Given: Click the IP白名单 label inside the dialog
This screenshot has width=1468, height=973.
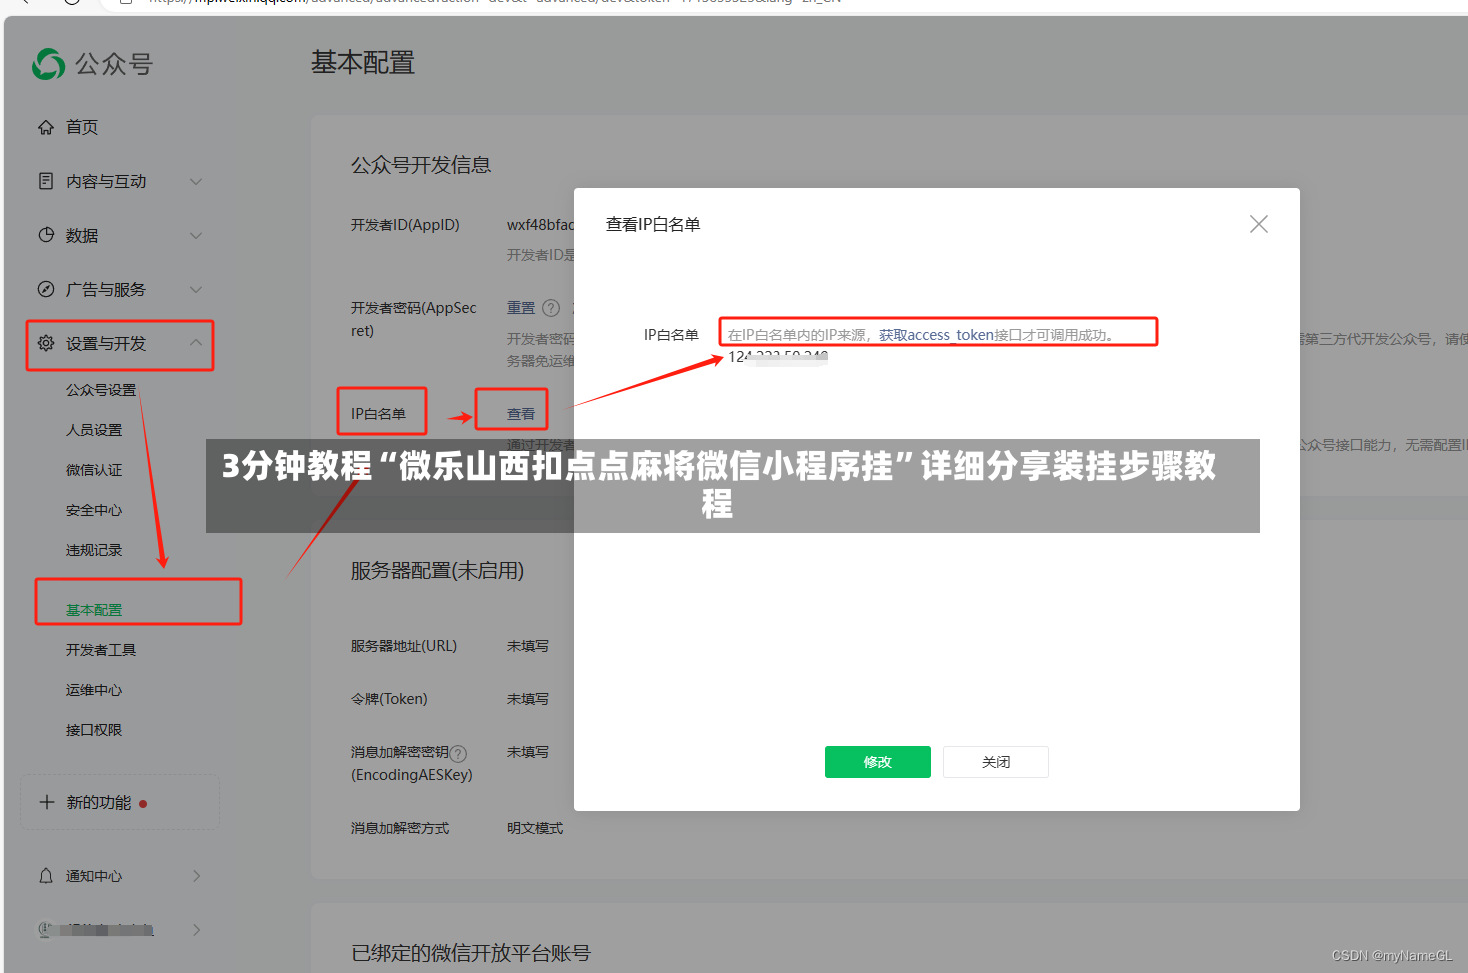Looking at the screenshot, I should click(x=671, y=335).
